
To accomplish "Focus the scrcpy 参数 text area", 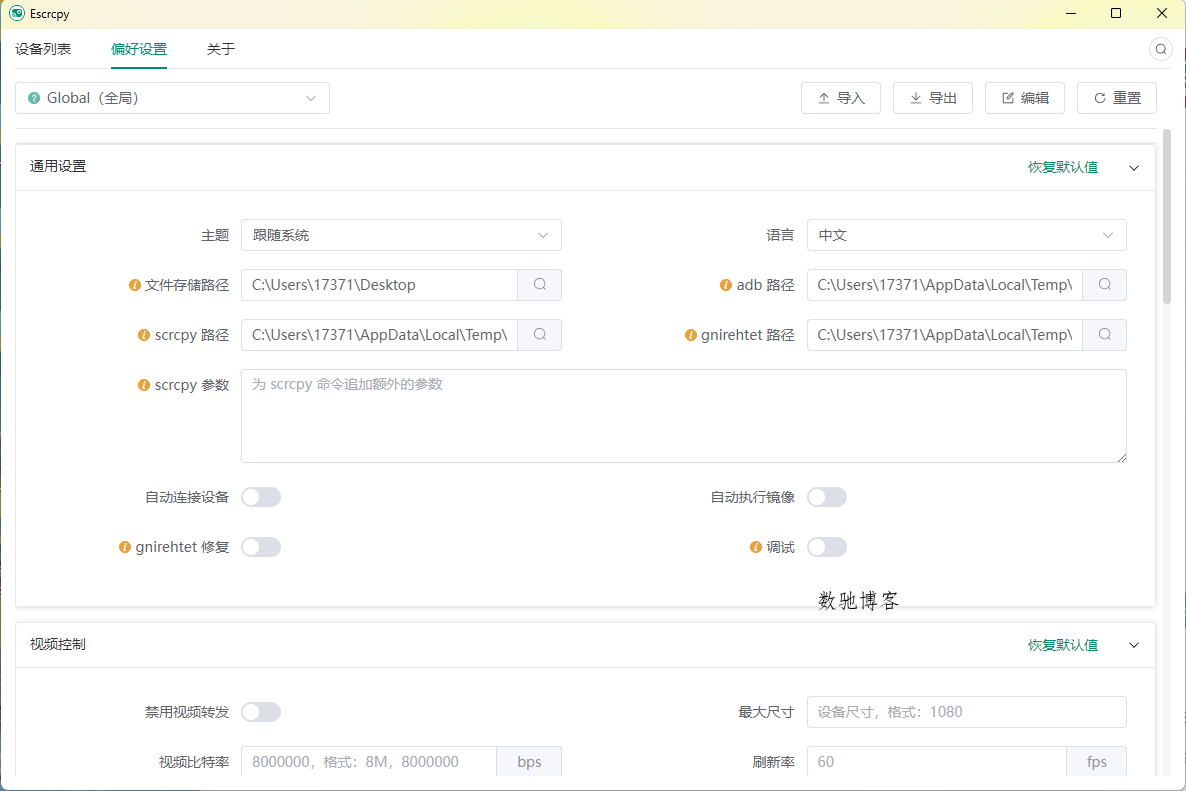I will click(684, 416).
